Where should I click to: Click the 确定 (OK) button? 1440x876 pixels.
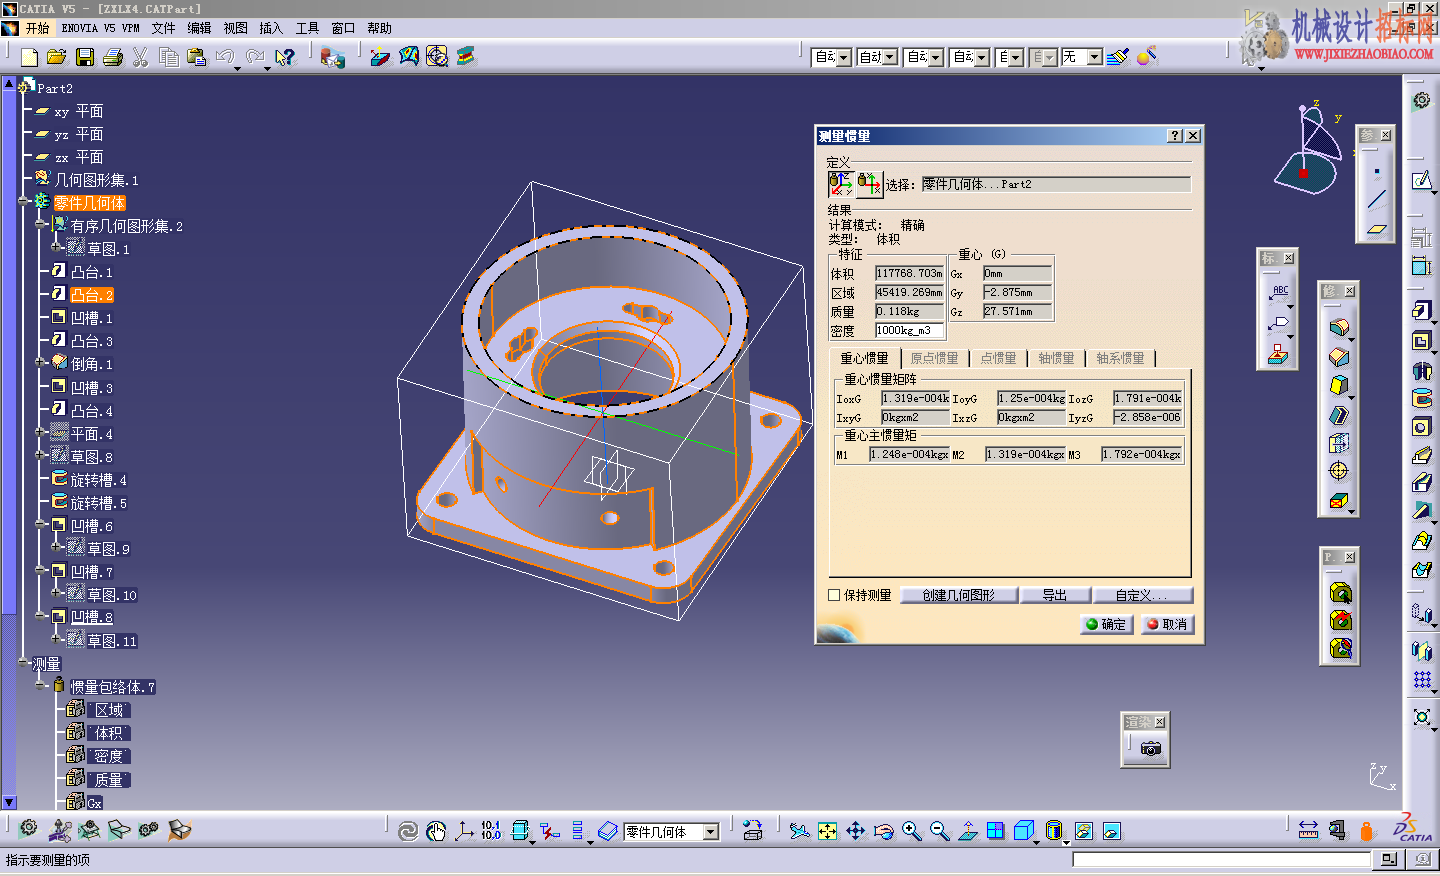coord(1106,624)
